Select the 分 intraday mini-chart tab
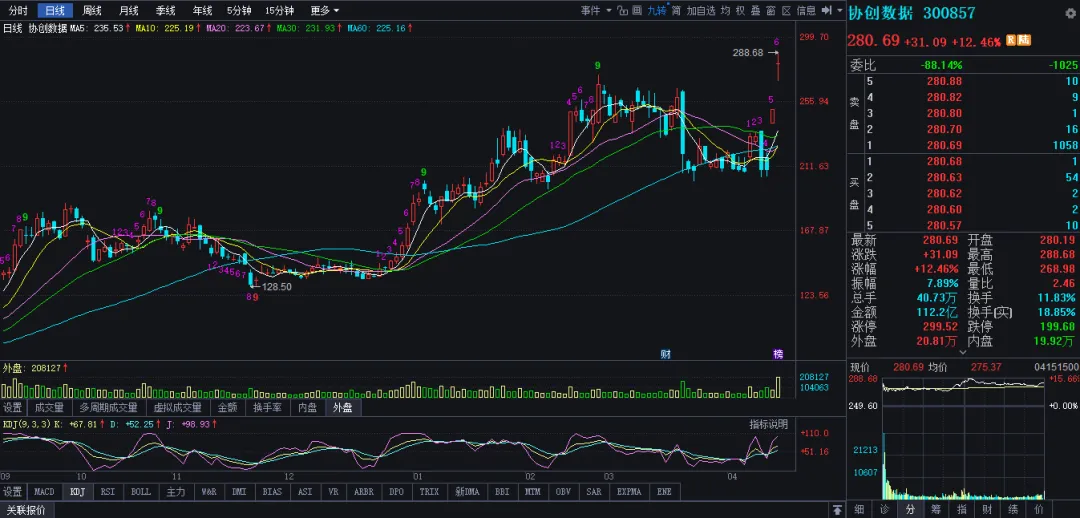1080x518 pixels. click(911, 510)
